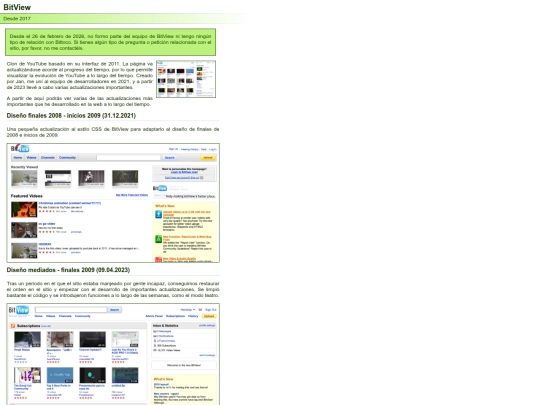Click the paragraph 'Una pequeña actualización al estilo CSS'
This screenshot has width=540, height=405.
coord(113,132)
